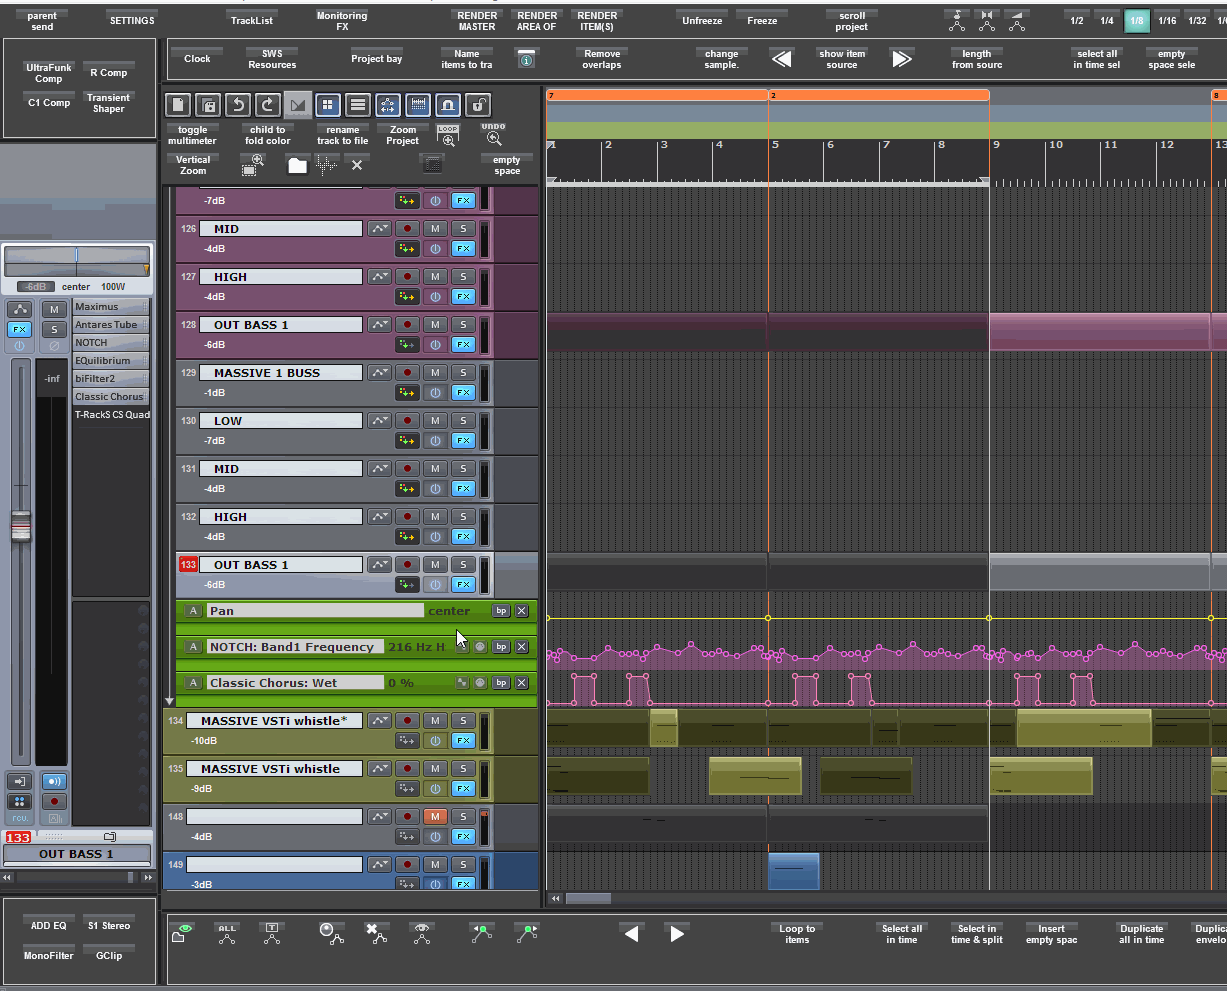Toggle snap magnet button in toolbar
The image size is (1227, 991).
(448, 105)
